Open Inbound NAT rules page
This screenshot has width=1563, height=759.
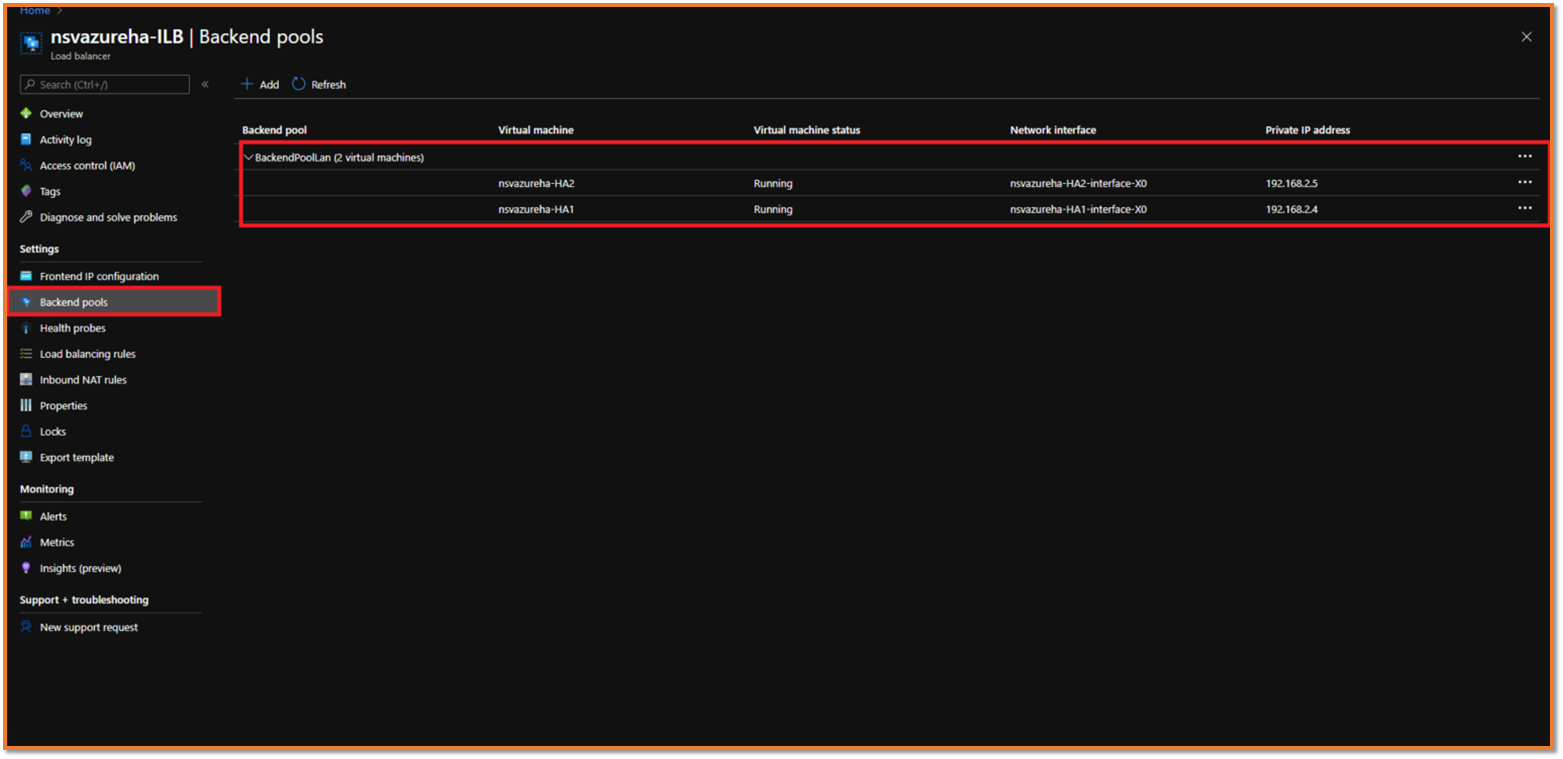pyautogui.click(x=83, y=380)
